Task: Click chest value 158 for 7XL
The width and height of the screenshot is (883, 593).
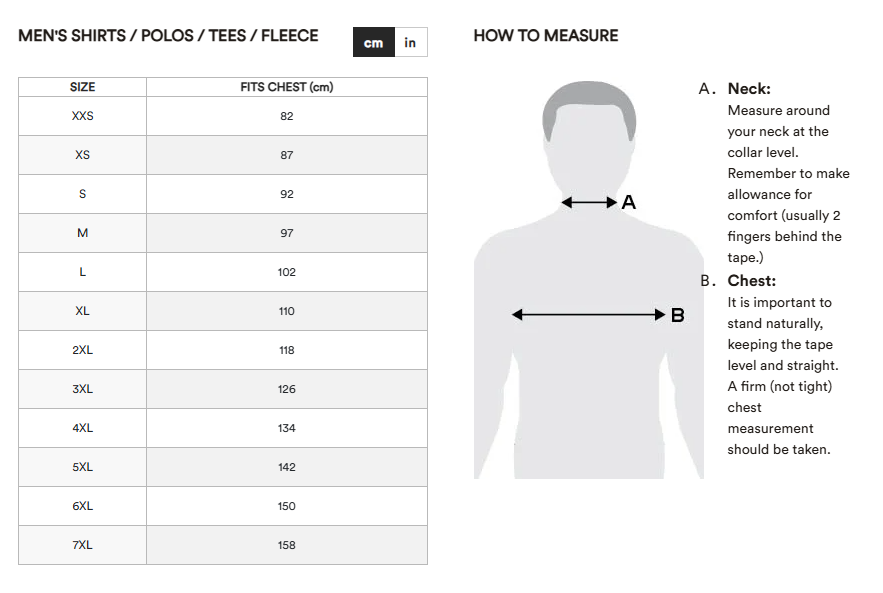Action: 287,545
